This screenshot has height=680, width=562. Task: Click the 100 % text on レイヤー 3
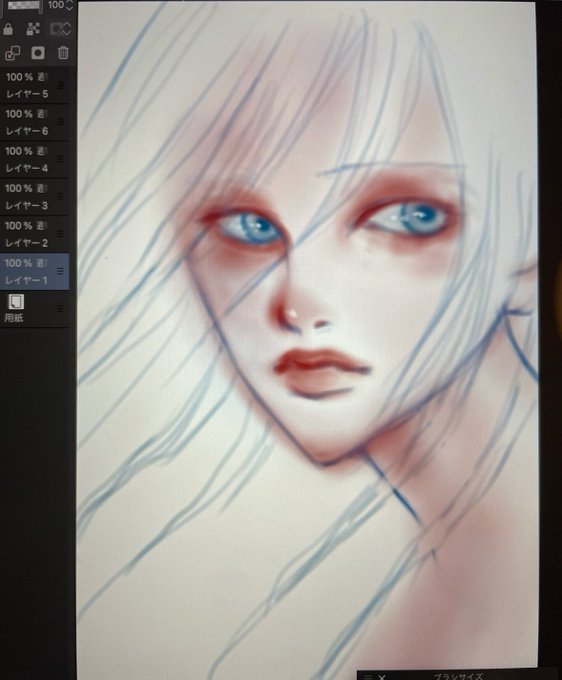[x=19, y=189]
